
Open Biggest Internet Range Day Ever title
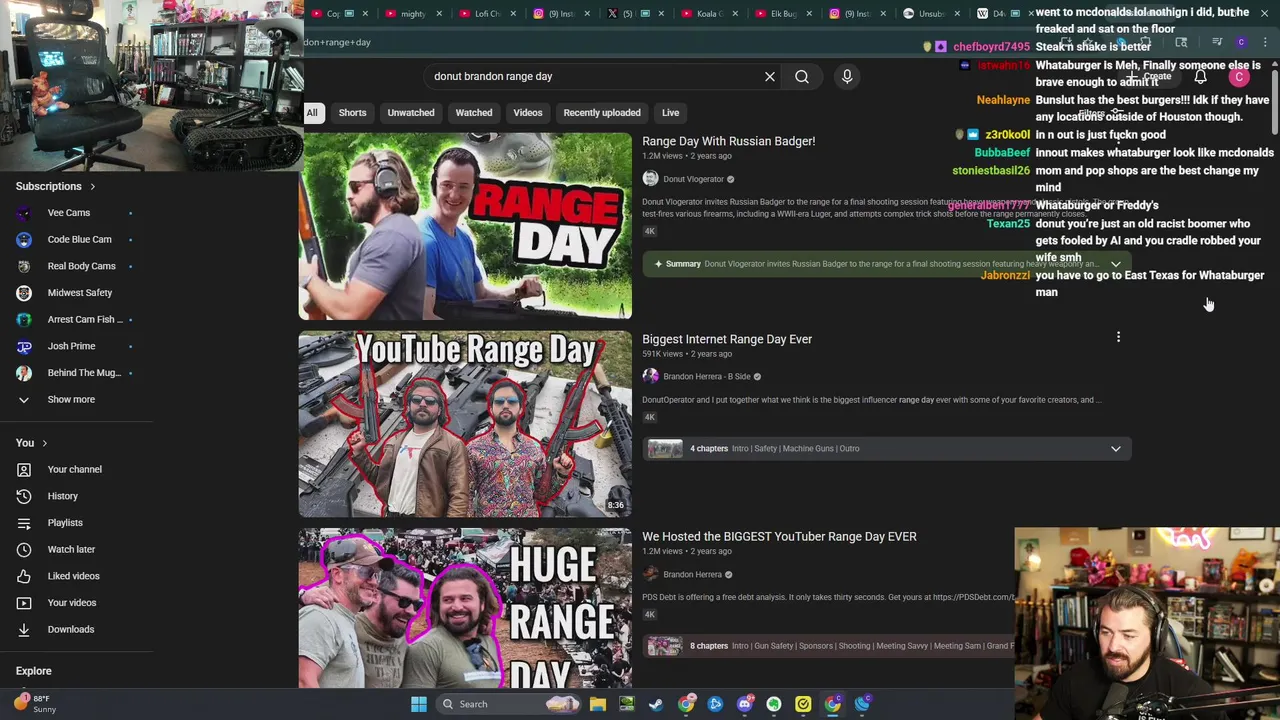pyautogui.click(x=727, y=339)
